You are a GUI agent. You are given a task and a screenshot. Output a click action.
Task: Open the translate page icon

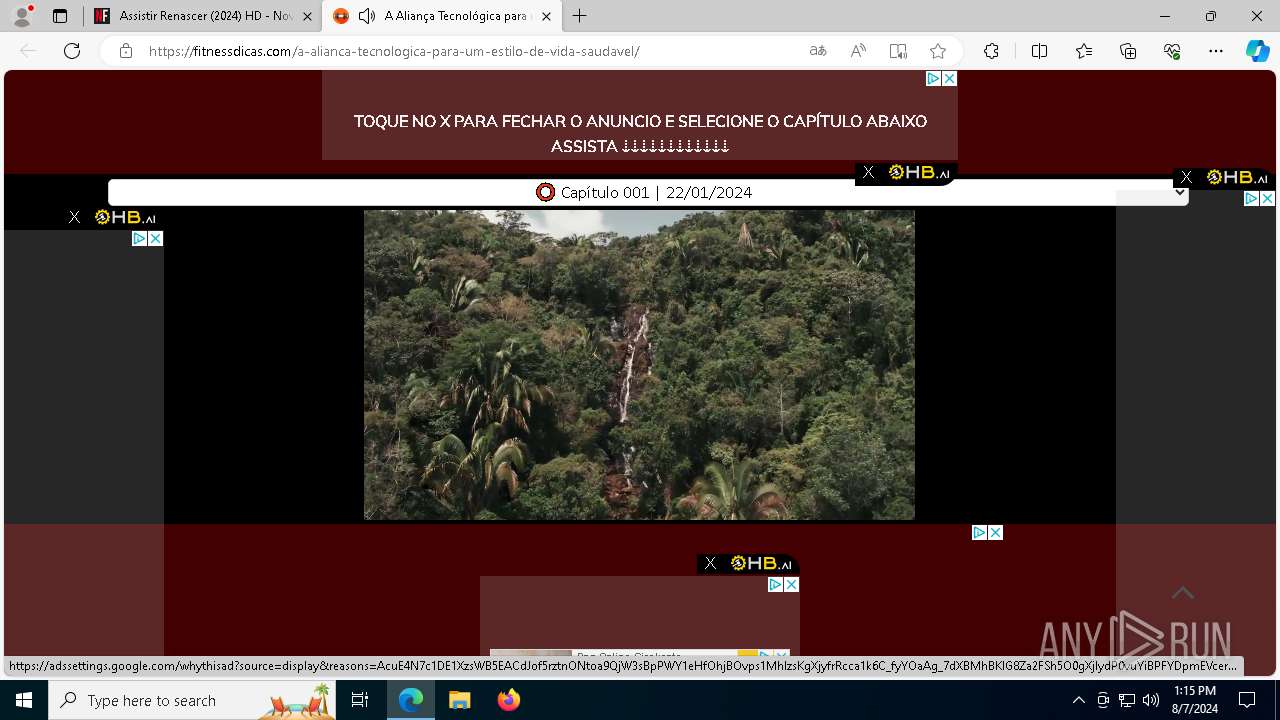tap(818, 51)
